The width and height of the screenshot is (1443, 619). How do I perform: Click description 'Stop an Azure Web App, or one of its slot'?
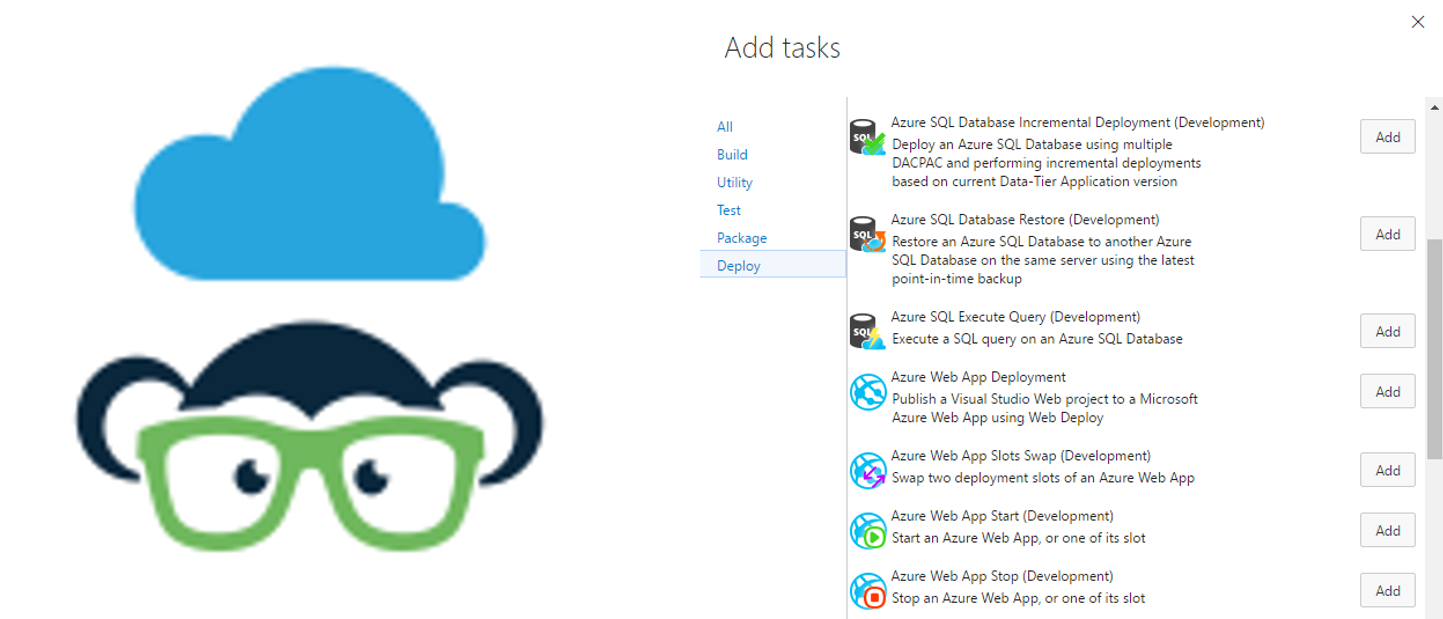[x=1019, y=598]
